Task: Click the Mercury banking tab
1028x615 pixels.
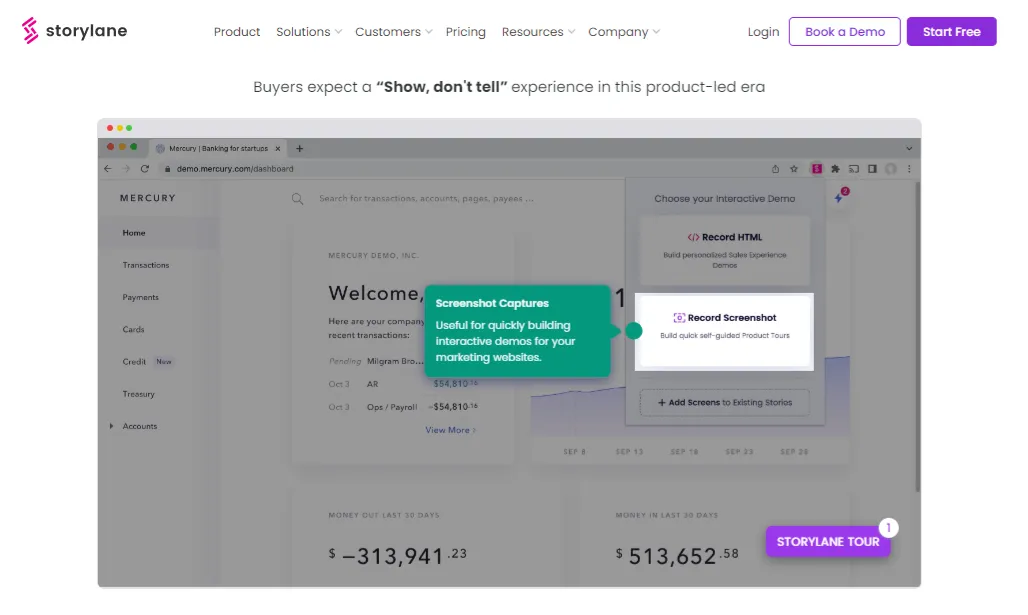Action: 218,149
